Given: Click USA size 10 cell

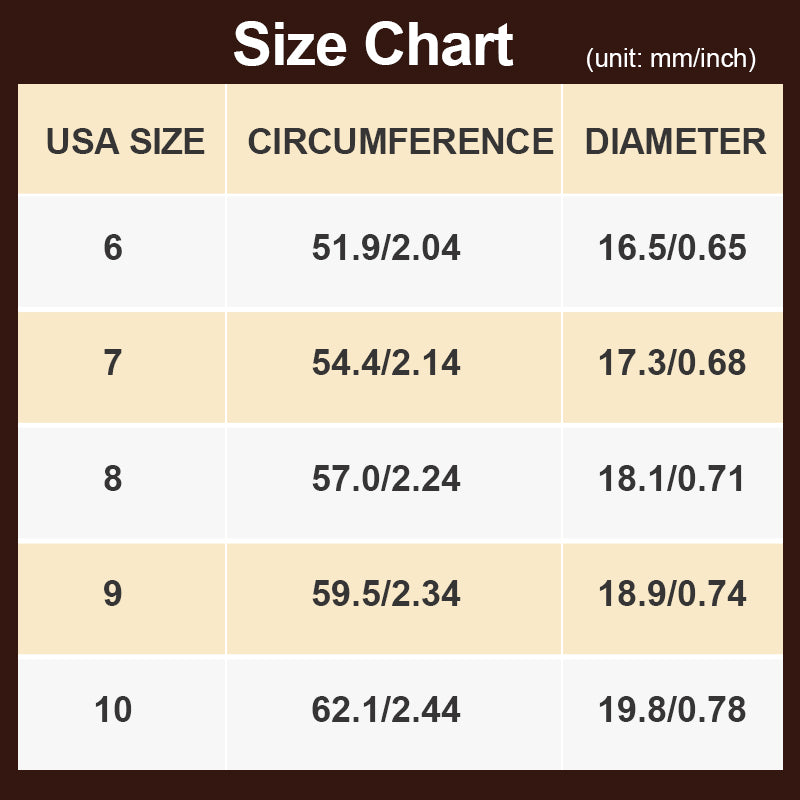Looking at the screenshot, I should [113, 711].
